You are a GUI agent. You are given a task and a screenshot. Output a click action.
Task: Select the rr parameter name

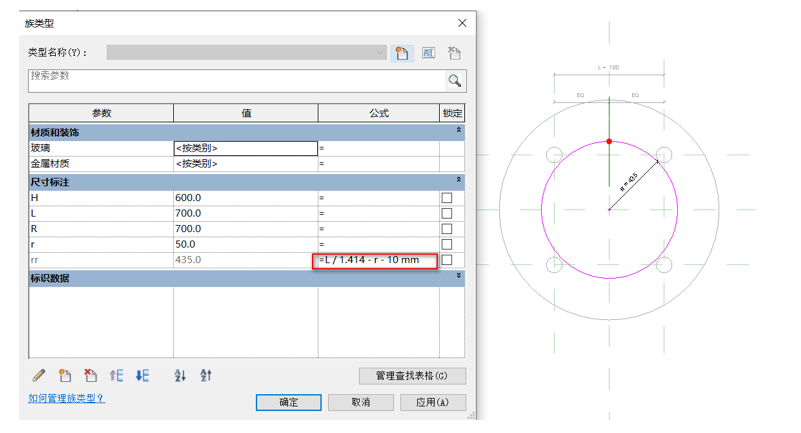(x=101, y=260)
